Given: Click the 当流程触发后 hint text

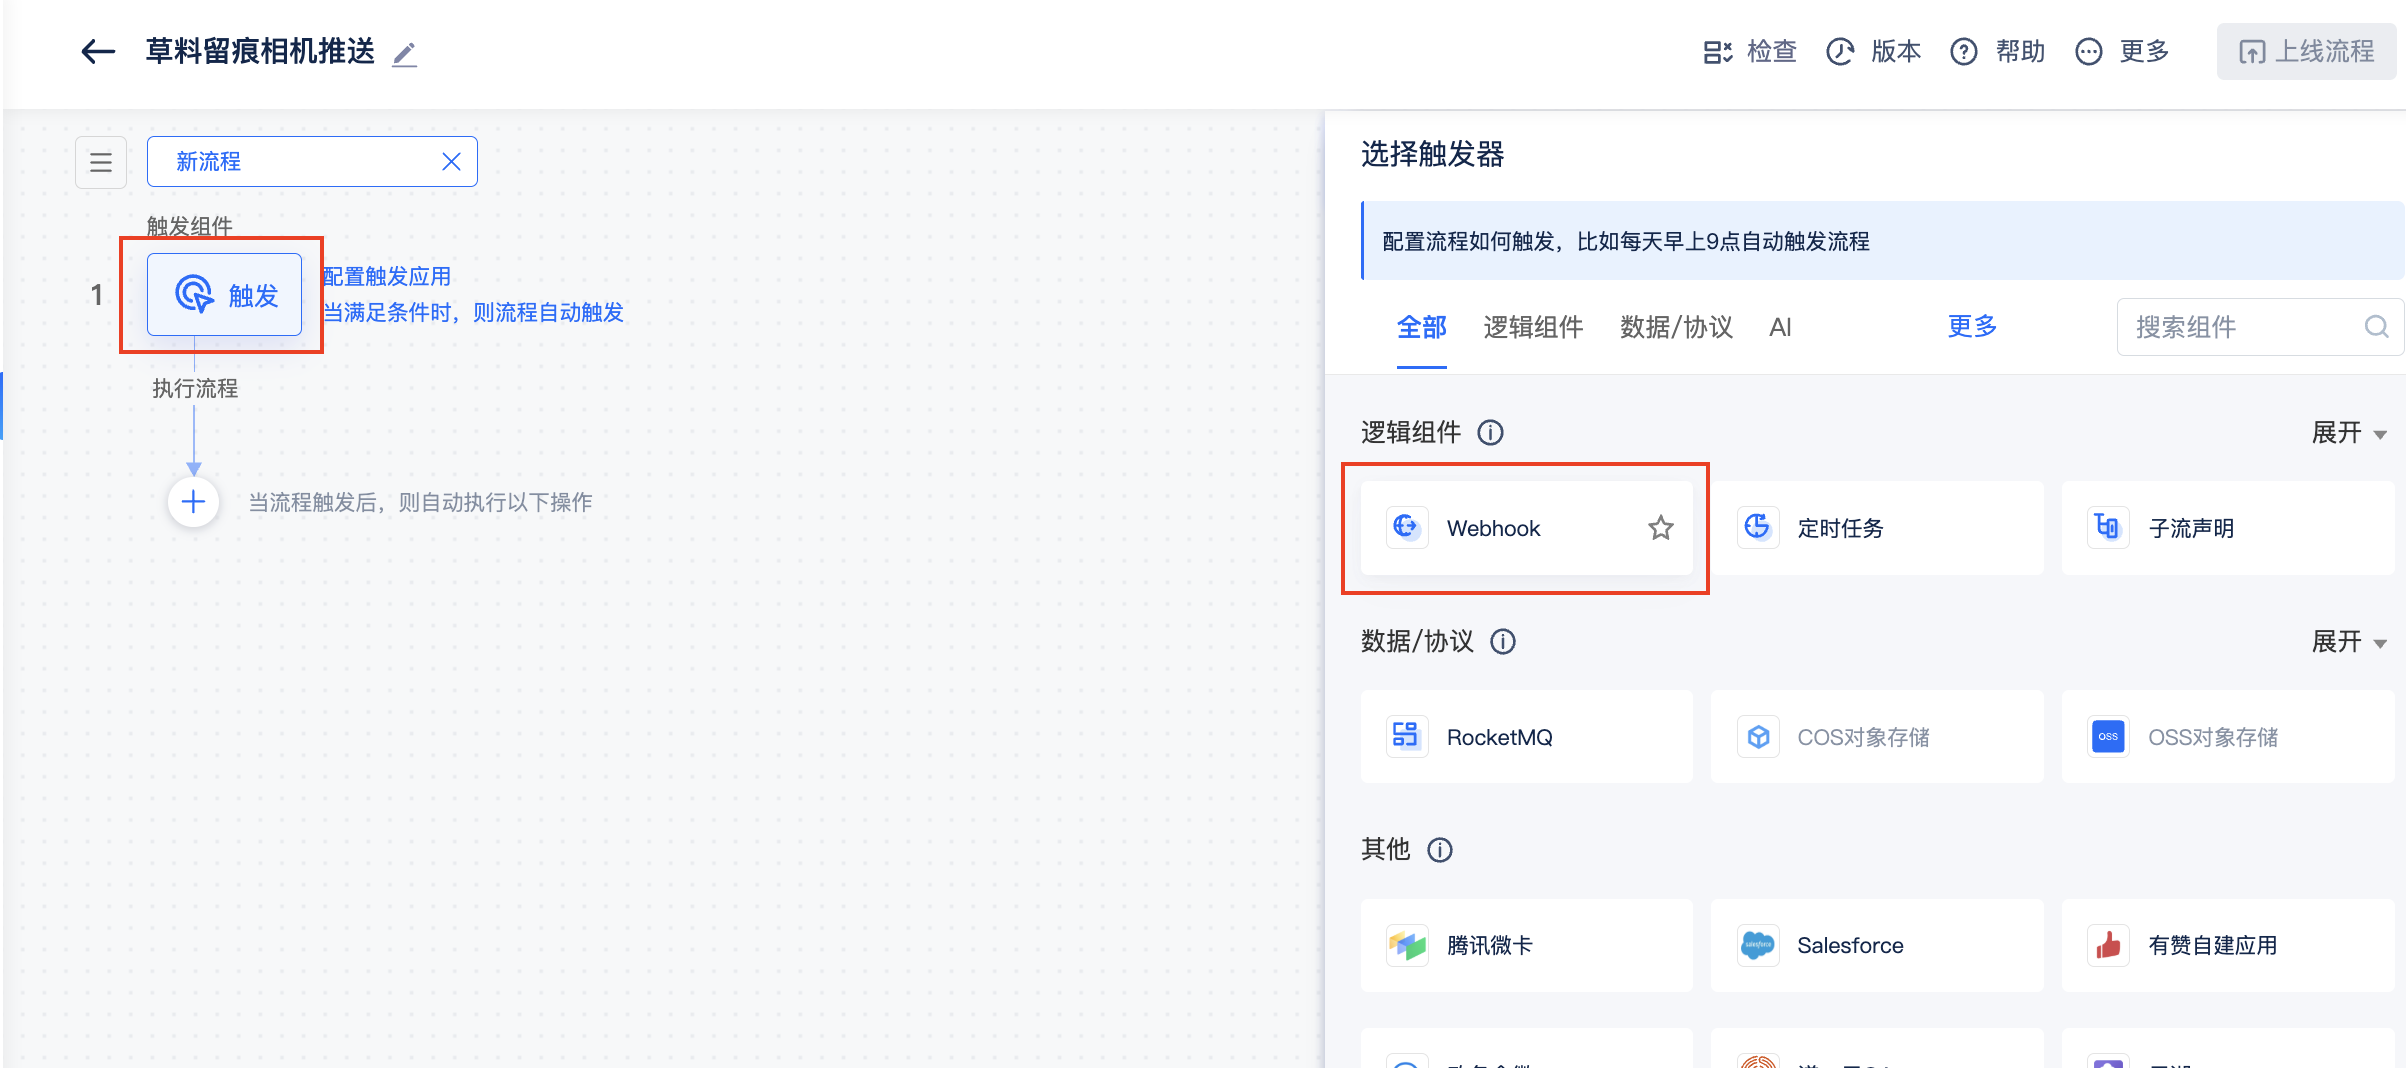Looking at the screenshot, I should (420, 502).
